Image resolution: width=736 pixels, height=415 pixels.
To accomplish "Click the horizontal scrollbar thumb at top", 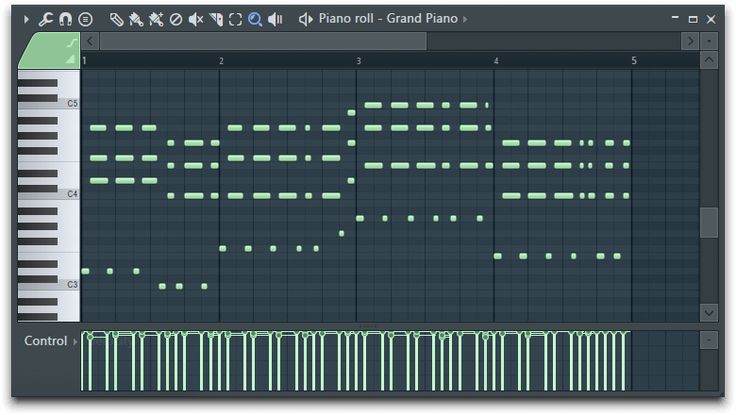I will click(262, 41).
